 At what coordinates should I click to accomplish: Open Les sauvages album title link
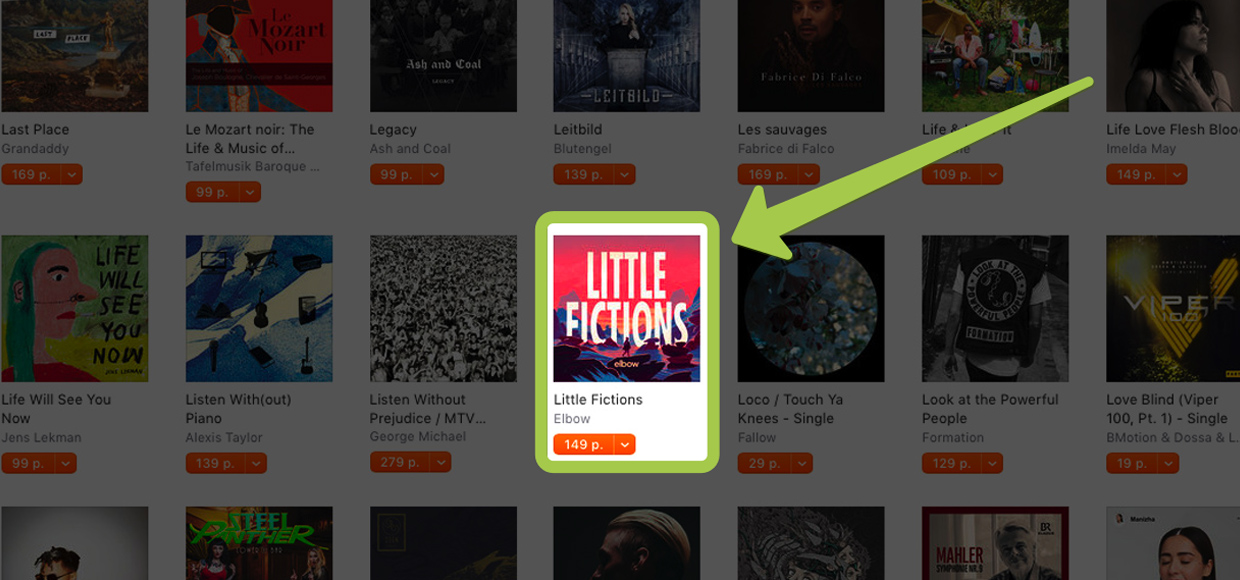[x=782, y=129]
